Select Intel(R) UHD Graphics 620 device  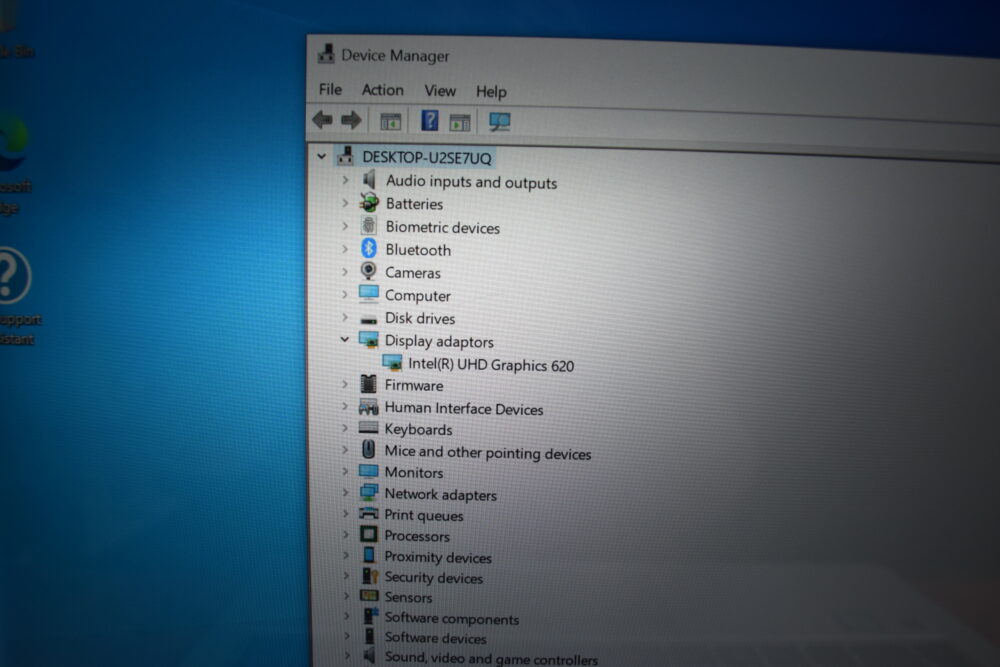point(491,365)
